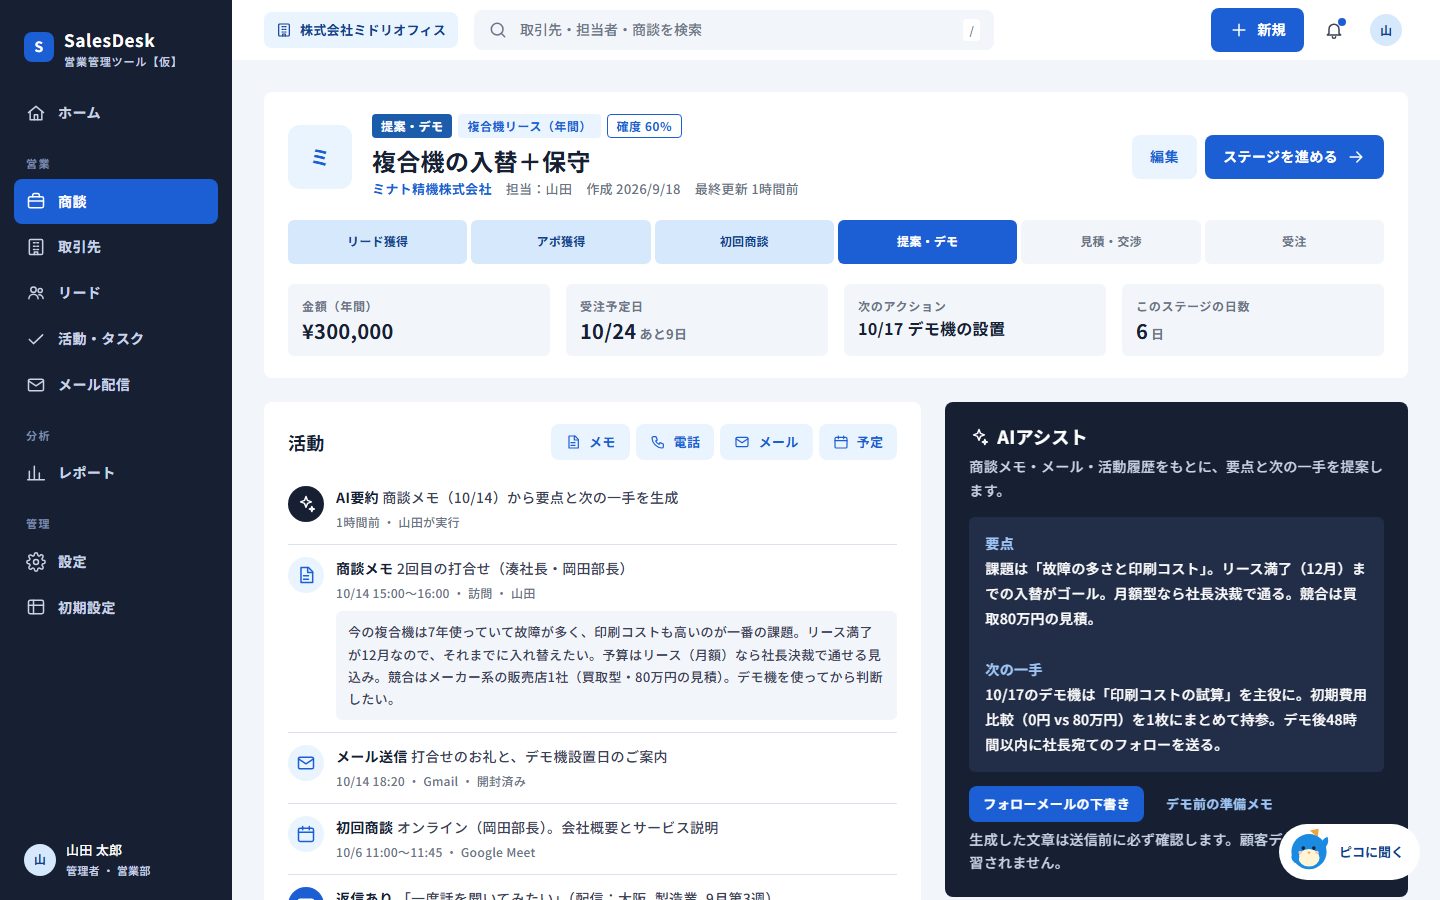
Task: Open レポート in the sidebar
Action: click(x=116, y=473)
